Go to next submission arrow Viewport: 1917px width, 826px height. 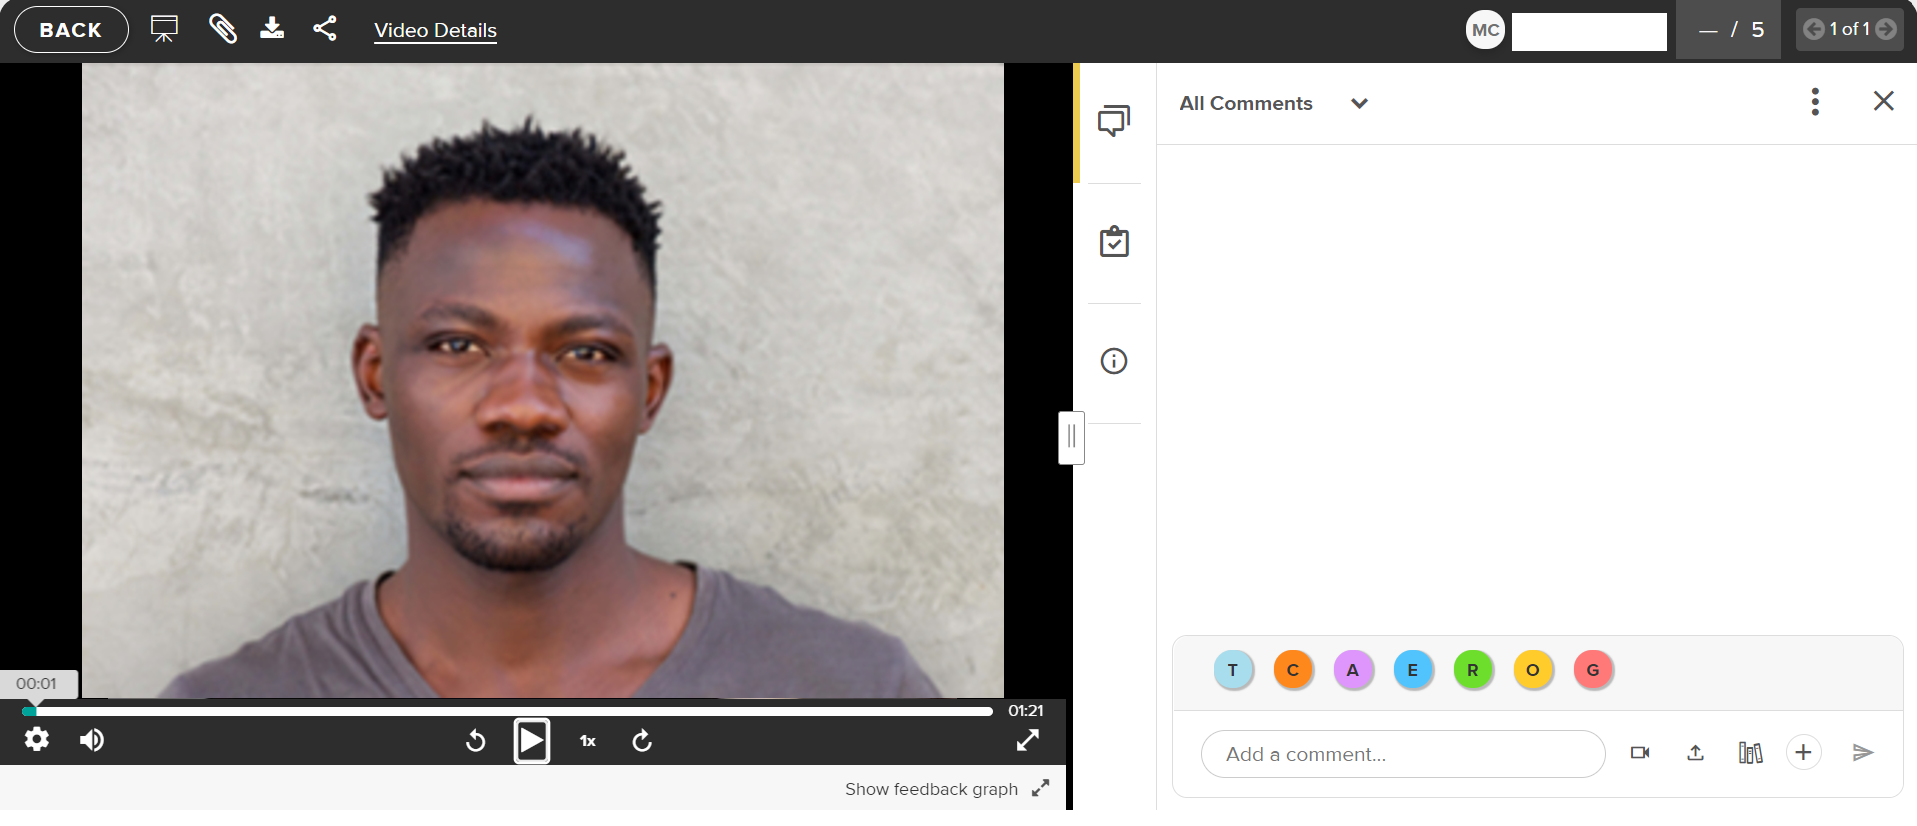pos(1886,29)
